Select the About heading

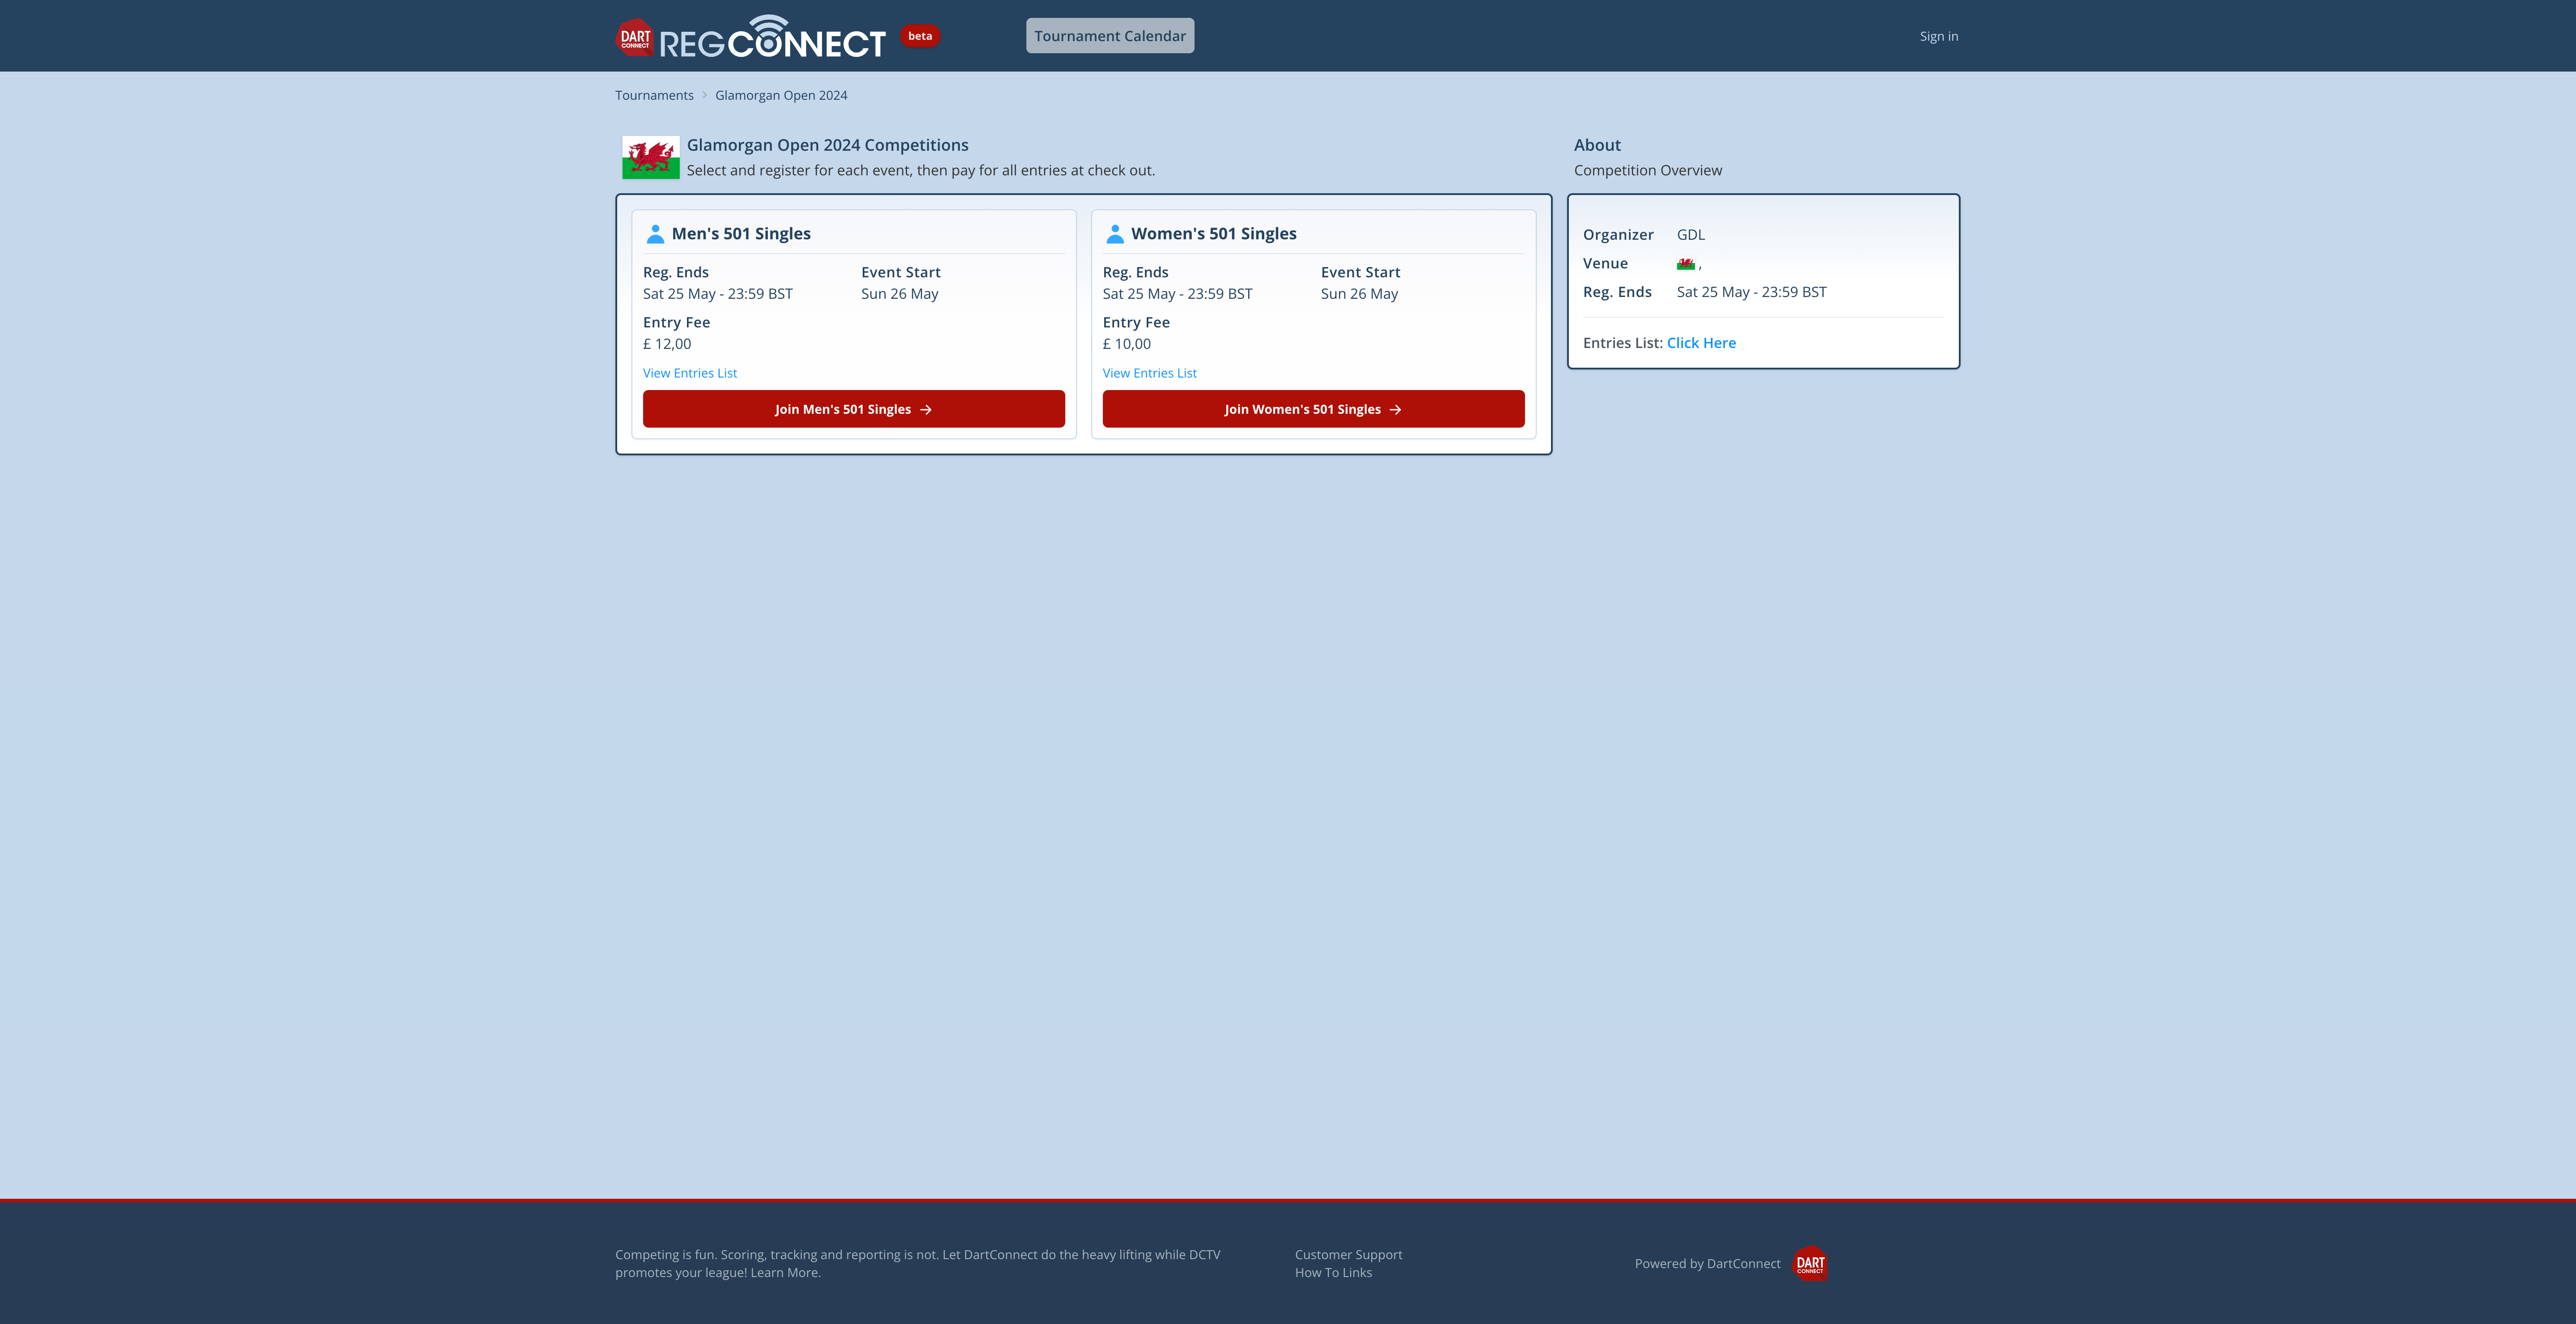click(x=1597, y=145)
